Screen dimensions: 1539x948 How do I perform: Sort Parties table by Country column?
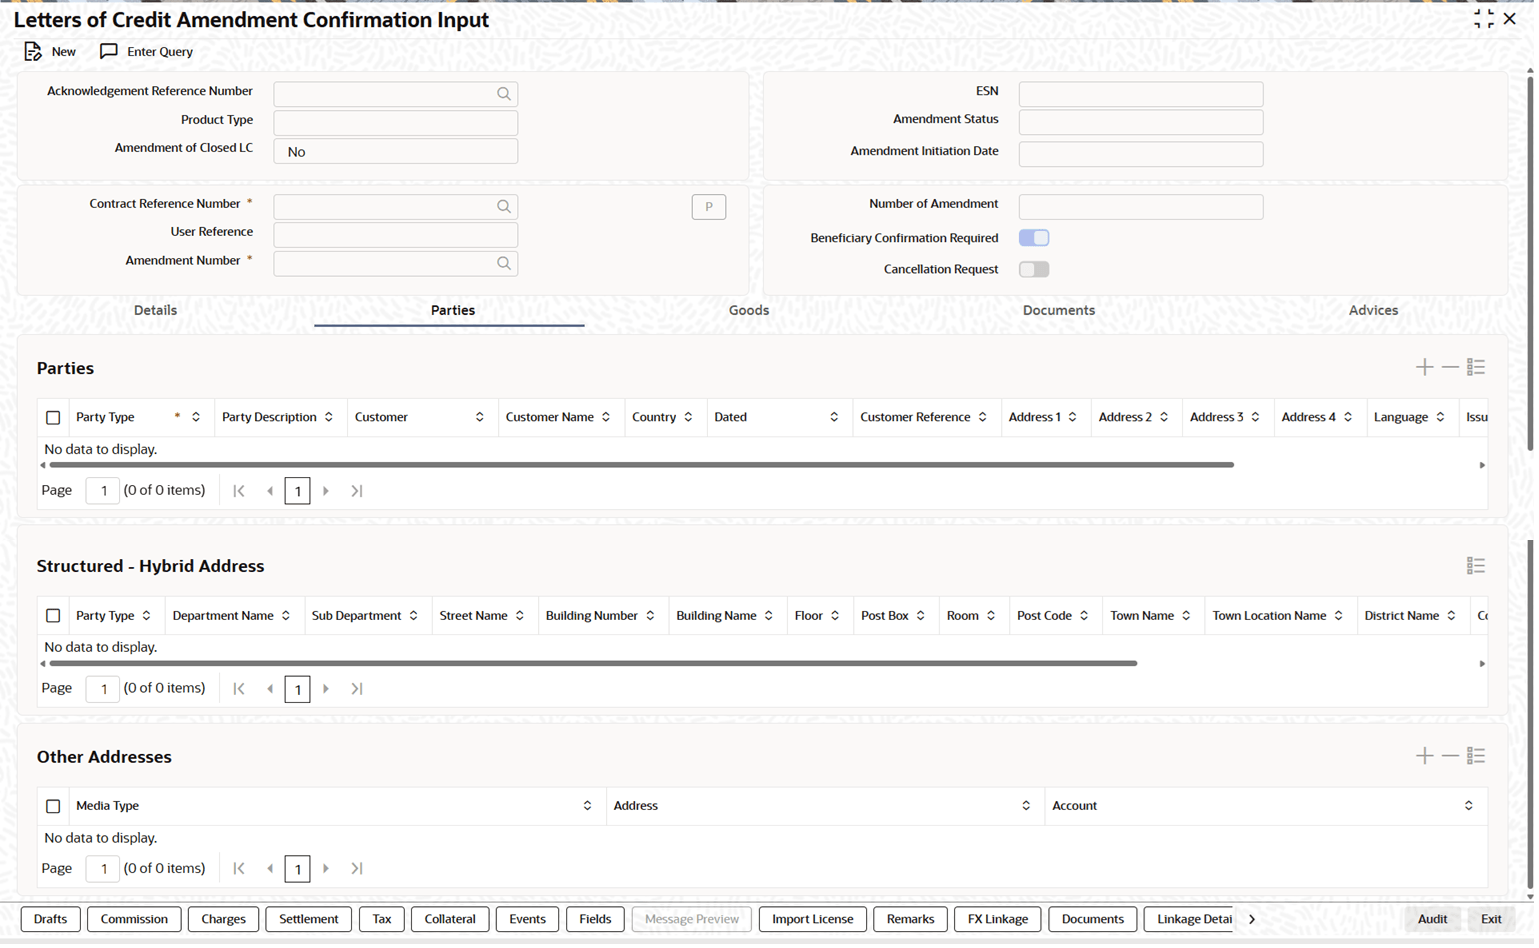[688, 417]
